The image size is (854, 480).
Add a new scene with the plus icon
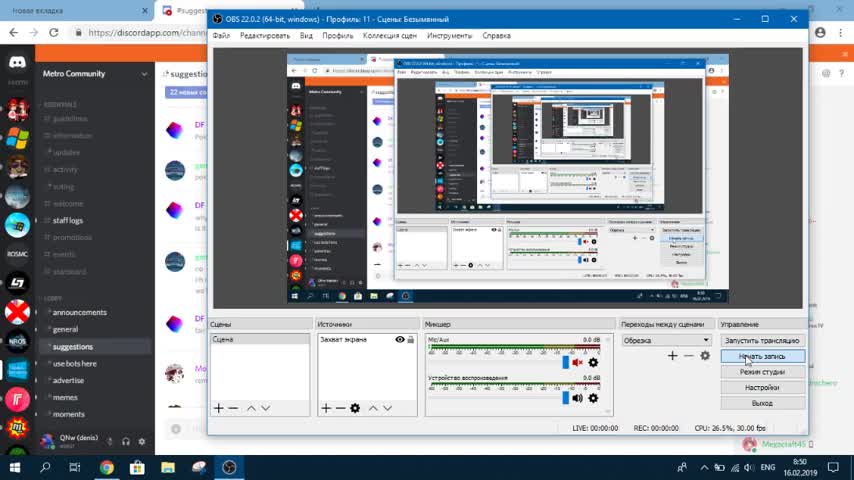tap(218, 408)
